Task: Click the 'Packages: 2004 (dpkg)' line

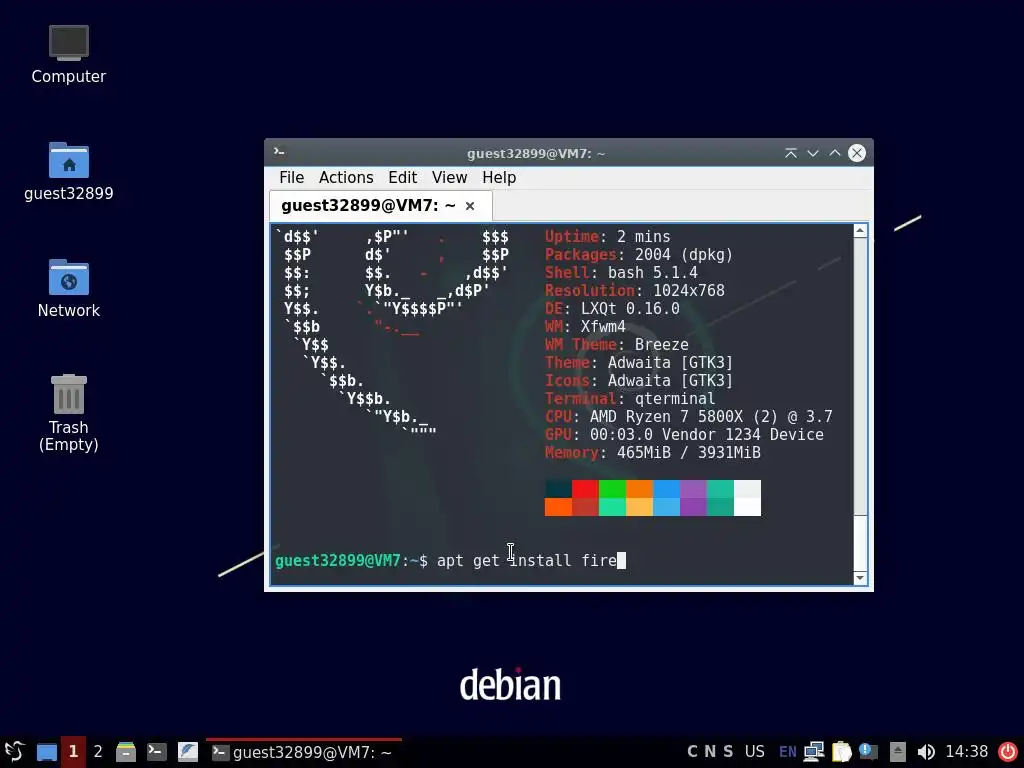Action: [639, 255]
